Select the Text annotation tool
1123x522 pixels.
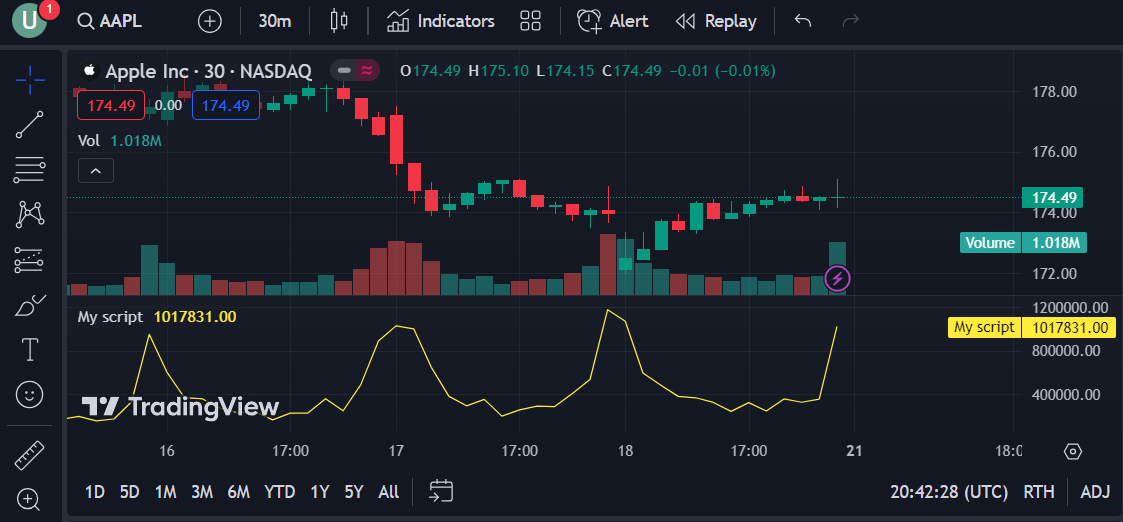tap(30, 350)
